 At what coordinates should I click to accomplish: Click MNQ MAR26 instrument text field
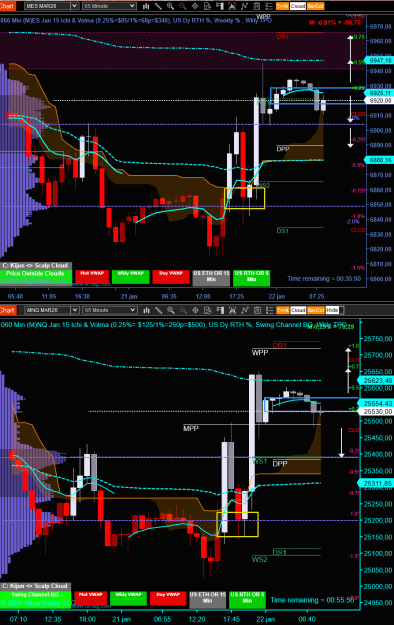click(47, 310)
